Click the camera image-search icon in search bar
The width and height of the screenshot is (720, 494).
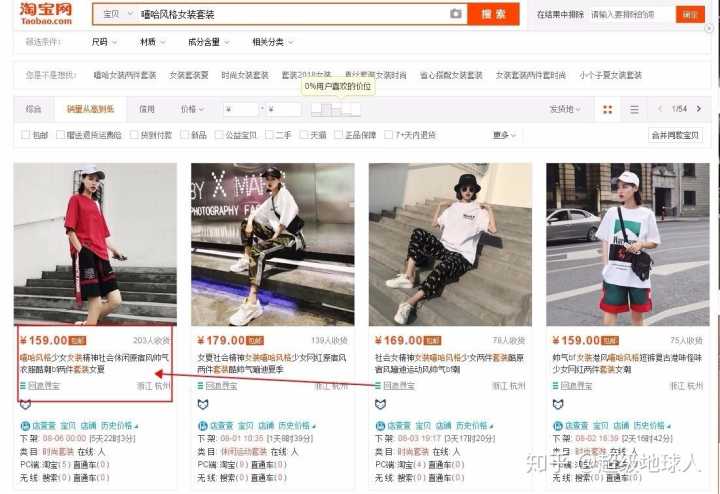pyautogui.click(x=456, y=15)
